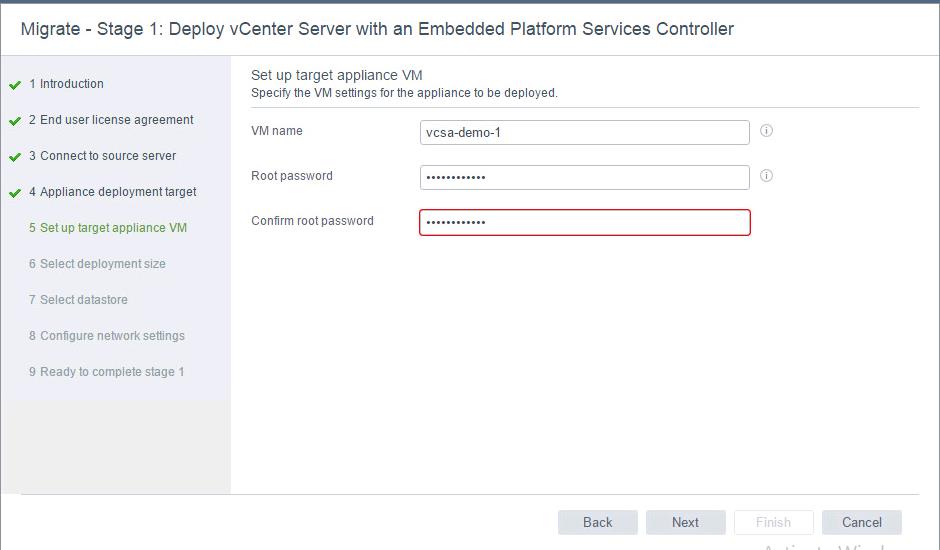The height and width of the screenshot is (550, 940).
Task: Open step 3 Connect to source server
Action: [x=103, y=156]
